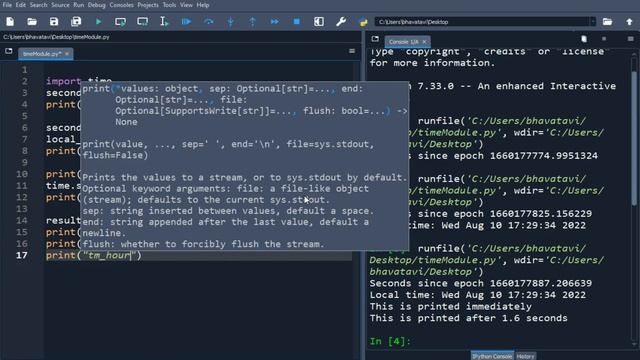
Task: Click 'This is printed after 1.6 seconds' output
Action: [x=469, y=318]
